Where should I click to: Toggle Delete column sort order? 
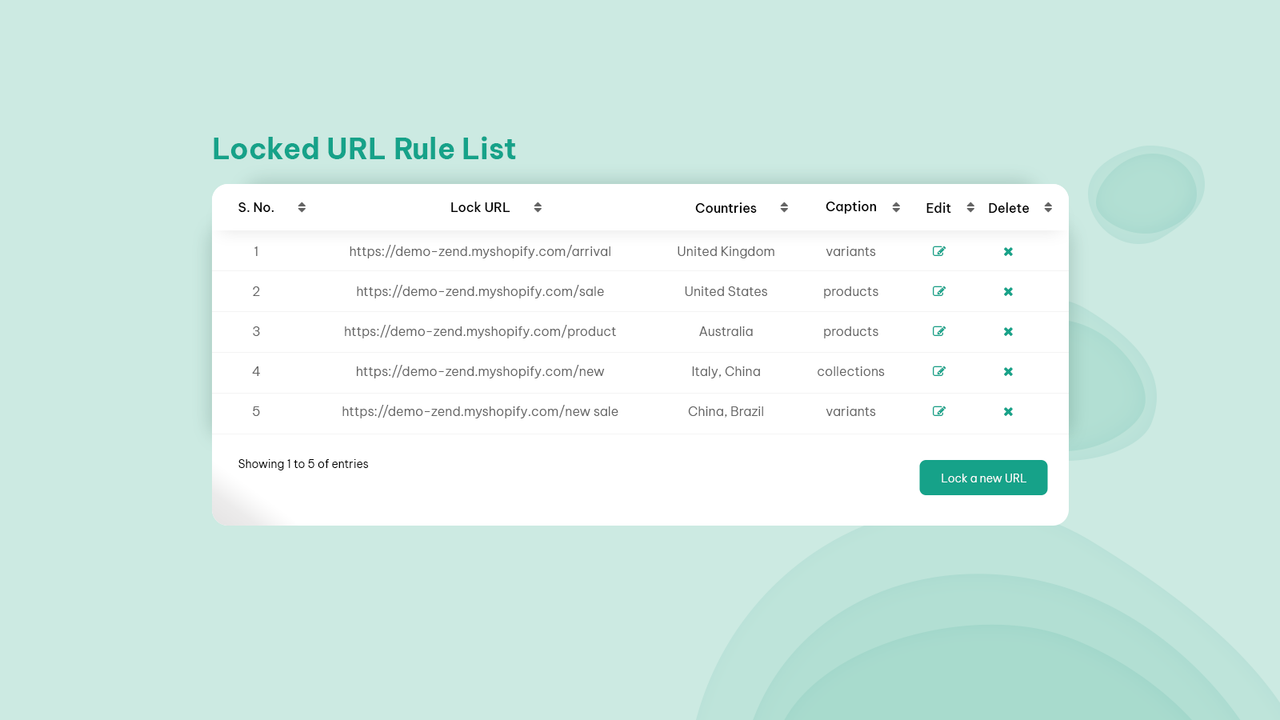(x=1049, y=207)
